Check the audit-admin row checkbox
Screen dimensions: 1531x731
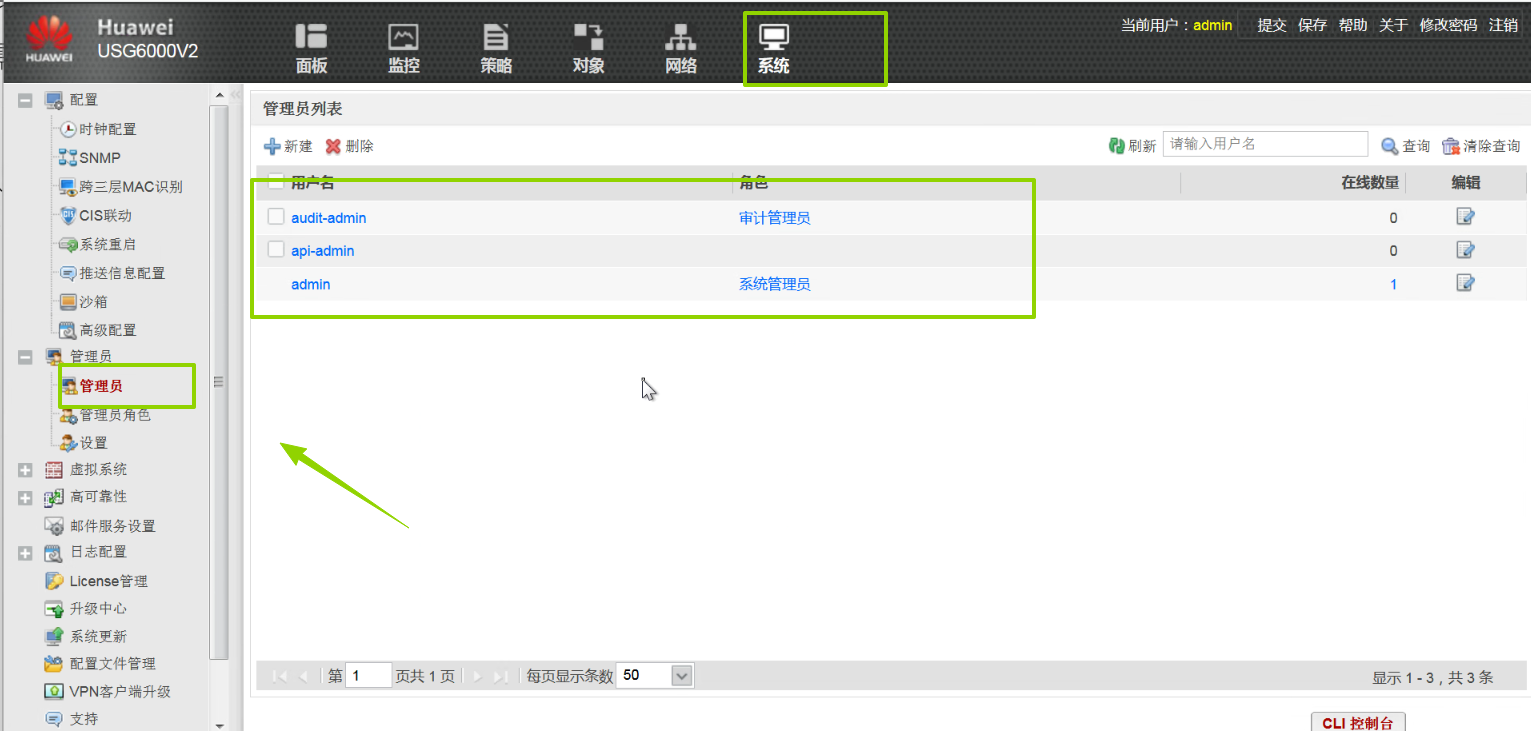pyautogui.click(x=276, y=217)
